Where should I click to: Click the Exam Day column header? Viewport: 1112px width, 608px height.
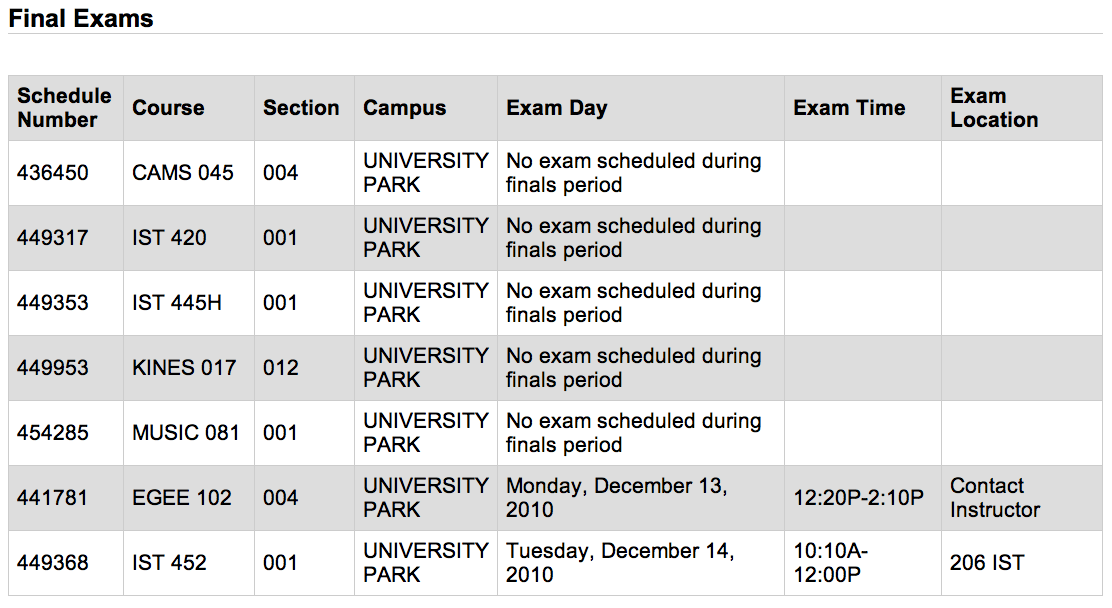(557, 108)
